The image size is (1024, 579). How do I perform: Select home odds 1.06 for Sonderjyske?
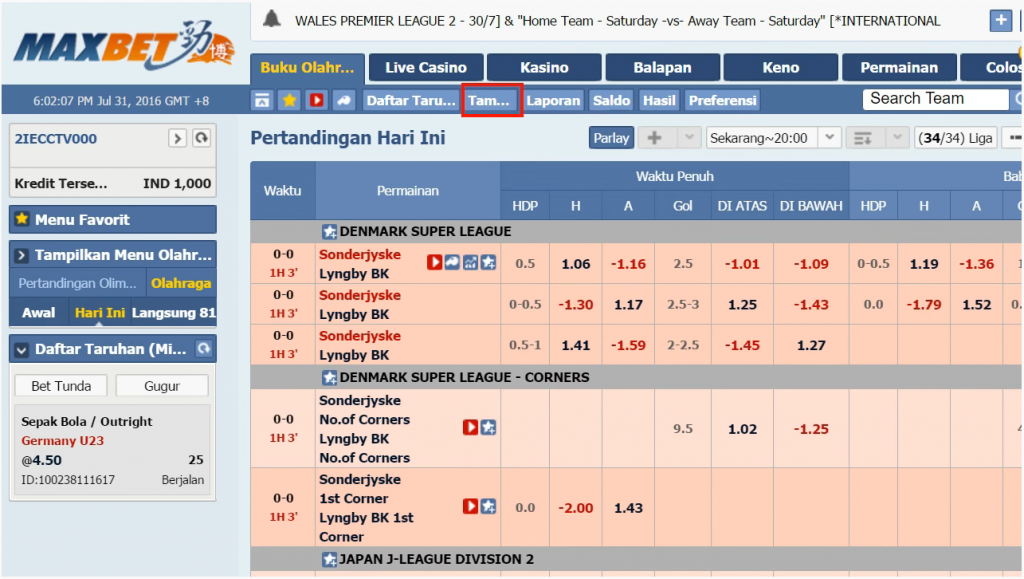575,264
